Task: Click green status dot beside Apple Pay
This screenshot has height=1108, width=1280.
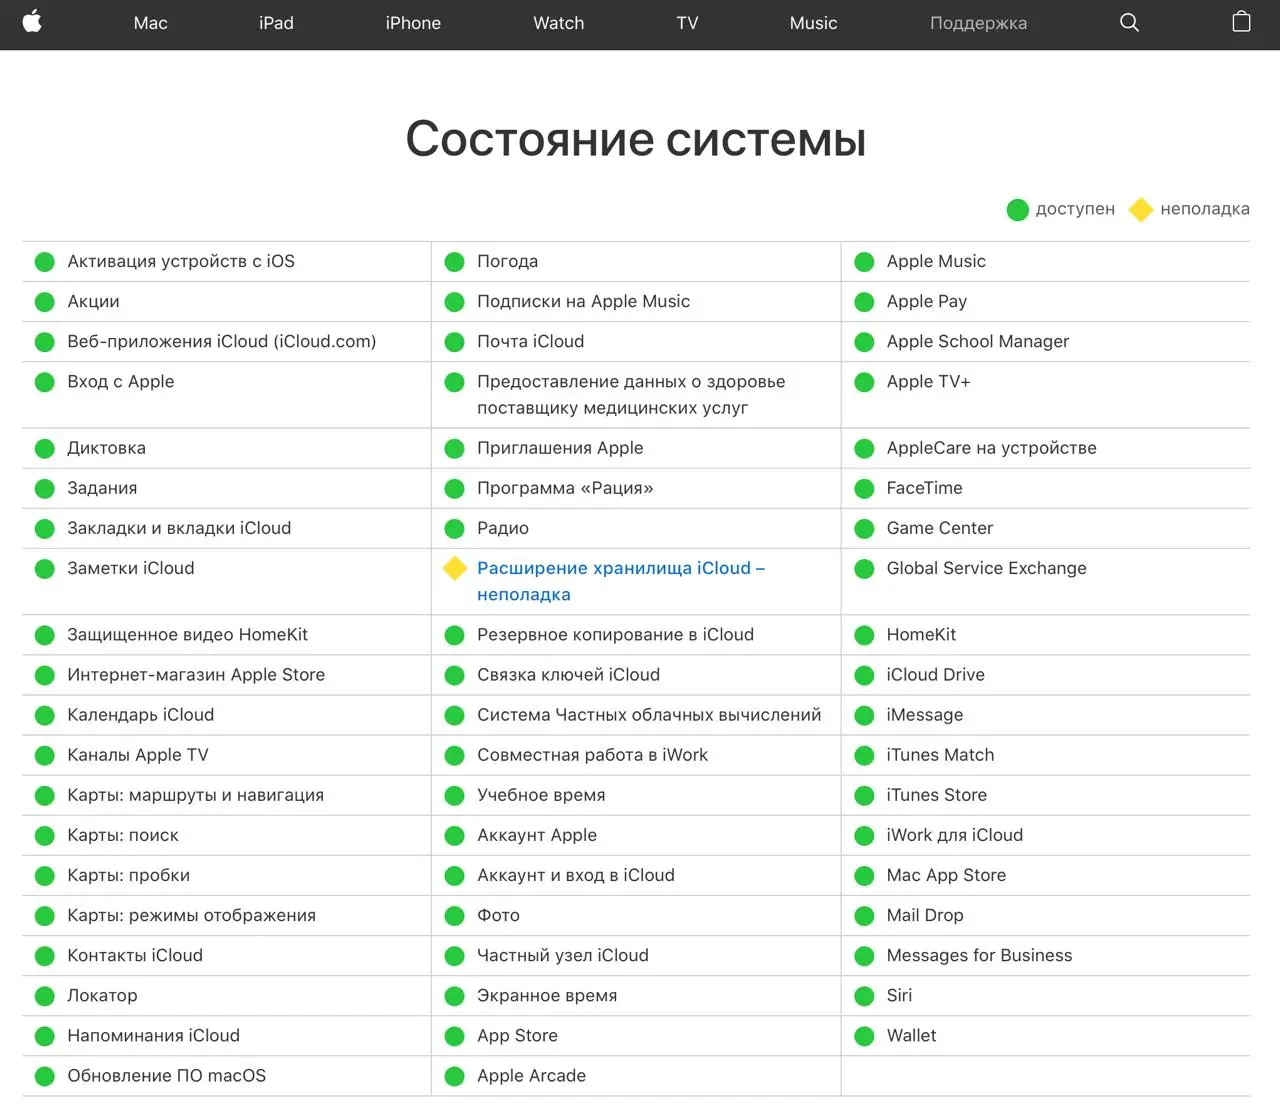Action: [864, 302]
